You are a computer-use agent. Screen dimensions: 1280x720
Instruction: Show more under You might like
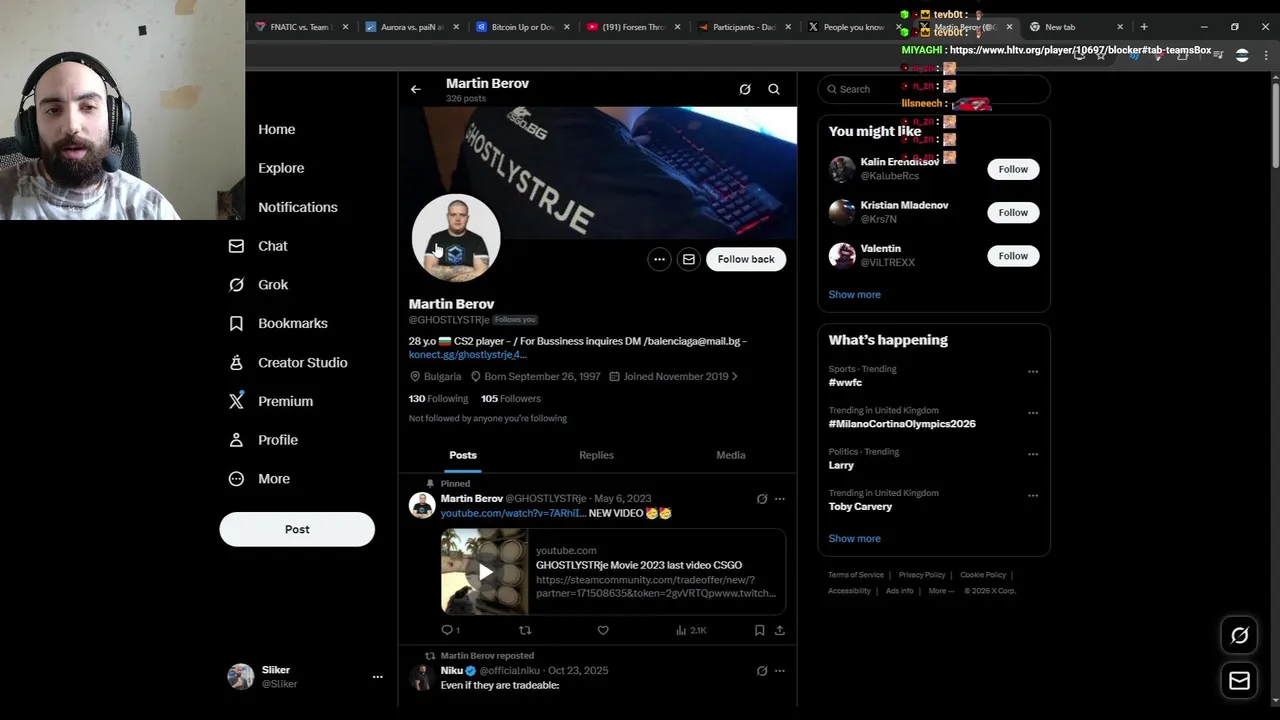854,295
